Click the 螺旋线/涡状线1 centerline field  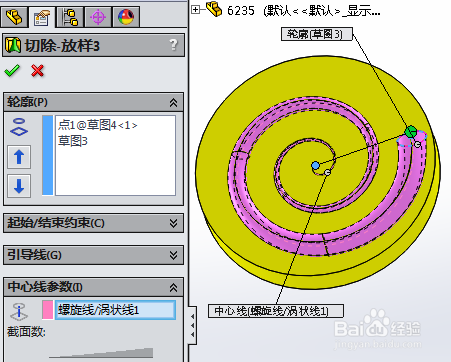115,310
